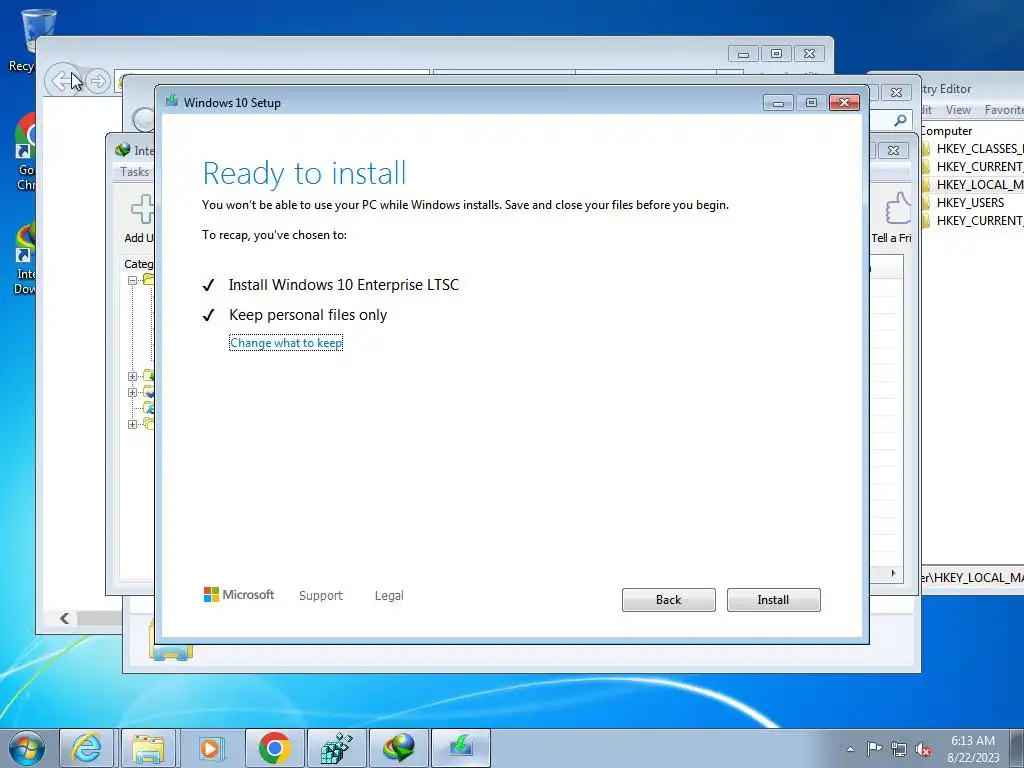Click the Action Center flag icon
Image resolution: width=1024 pixels, height=768 pixels.
pyautogui.click(x=874, y=749)
